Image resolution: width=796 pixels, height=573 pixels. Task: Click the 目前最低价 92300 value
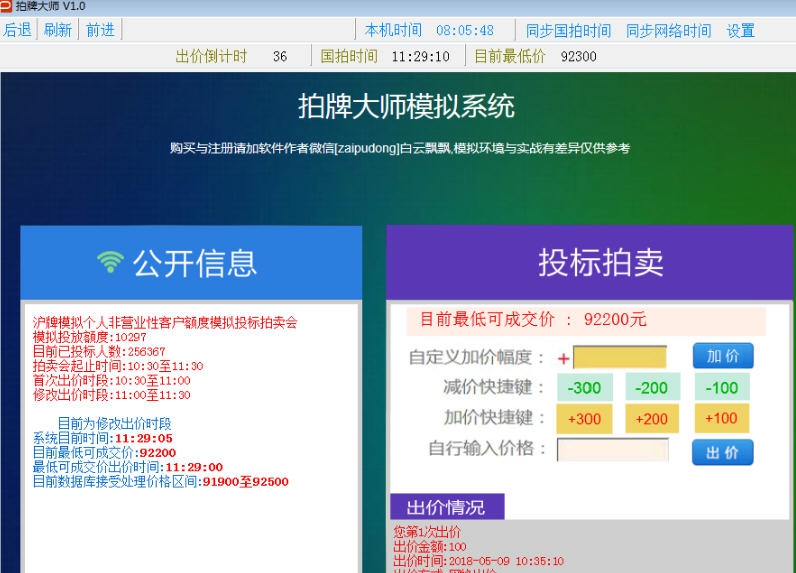pyautogui.click(x=578, y=56)
